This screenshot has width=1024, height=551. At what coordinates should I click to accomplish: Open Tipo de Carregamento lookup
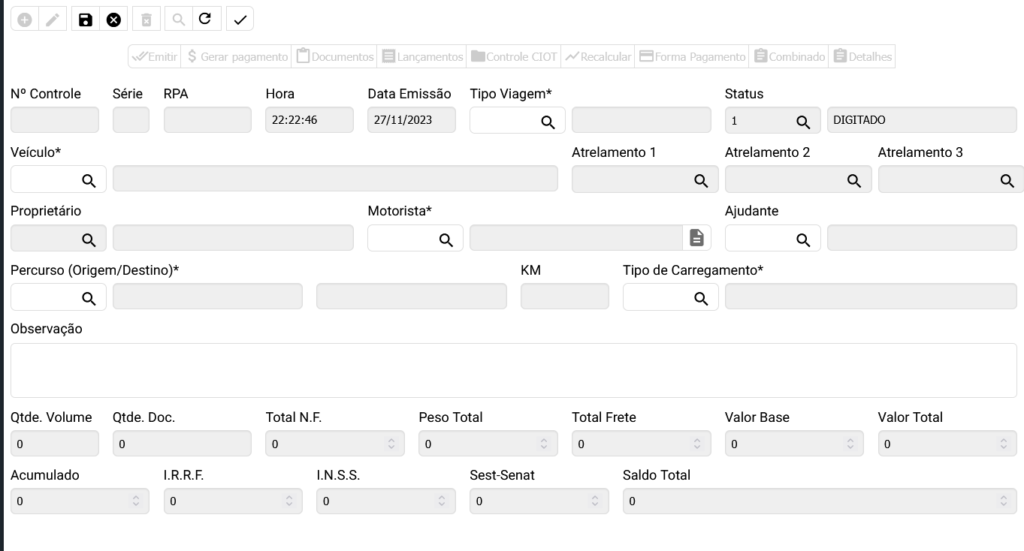pyautogui.click(x=700, y=298)
